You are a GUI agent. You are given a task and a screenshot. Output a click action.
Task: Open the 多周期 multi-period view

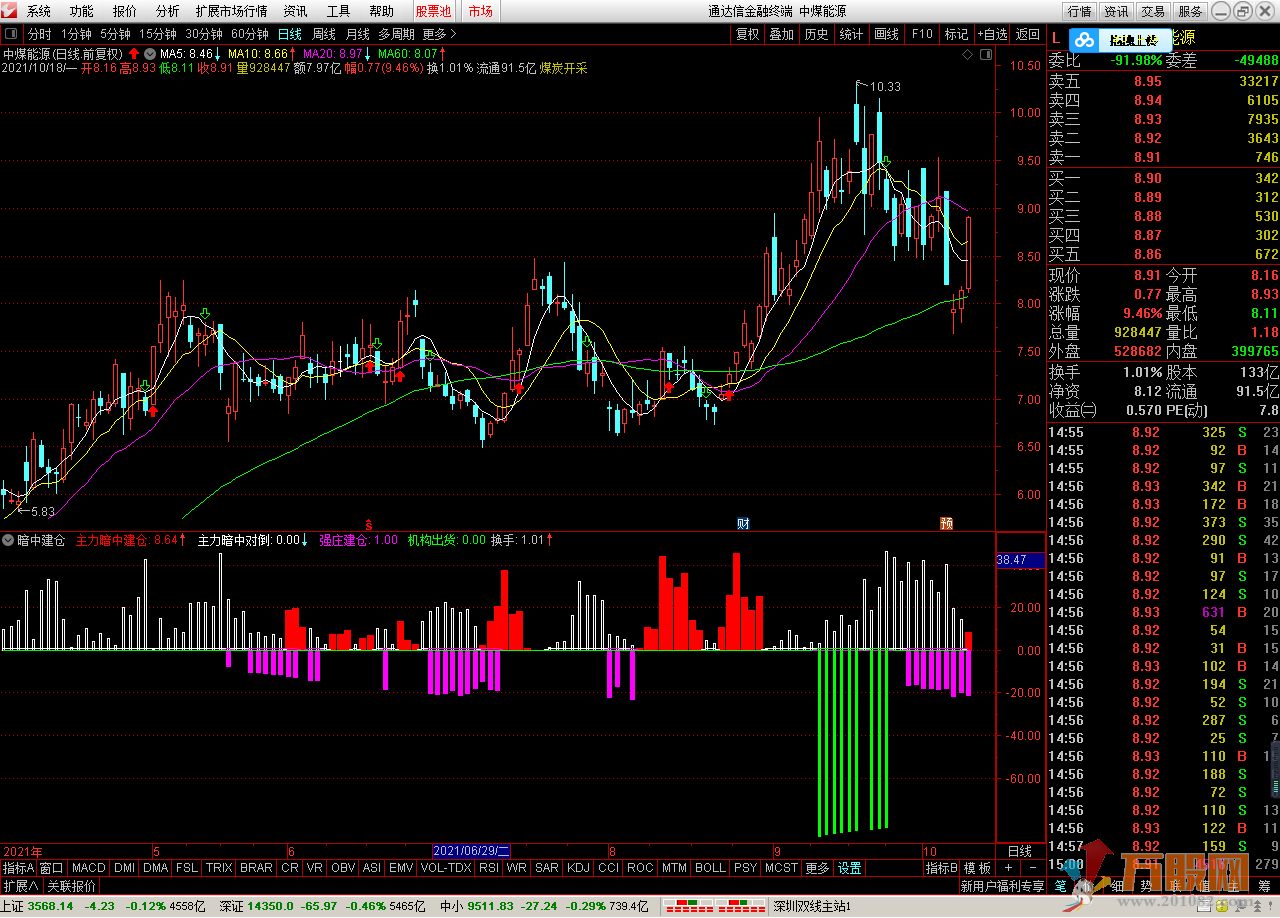coord(396,34)
